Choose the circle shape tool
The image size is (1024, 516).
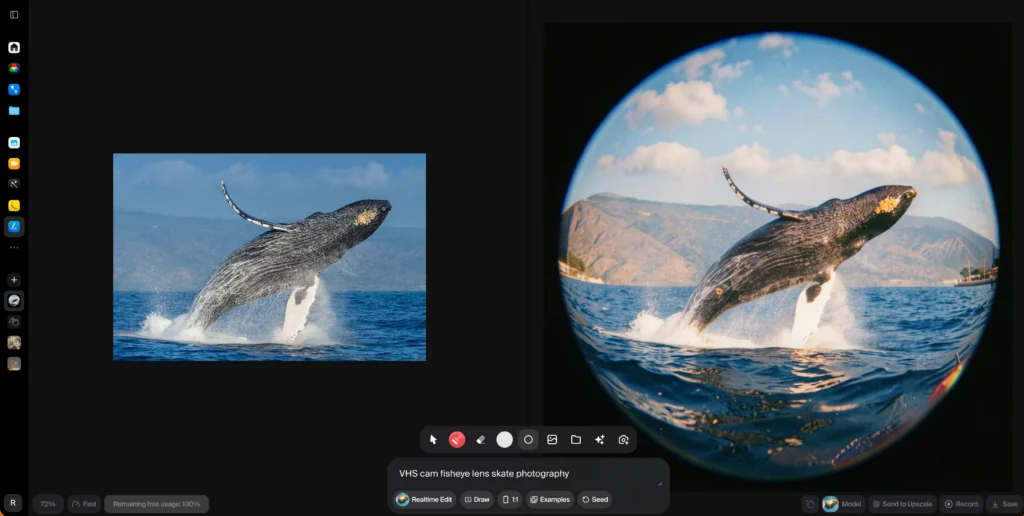(528, 440)
